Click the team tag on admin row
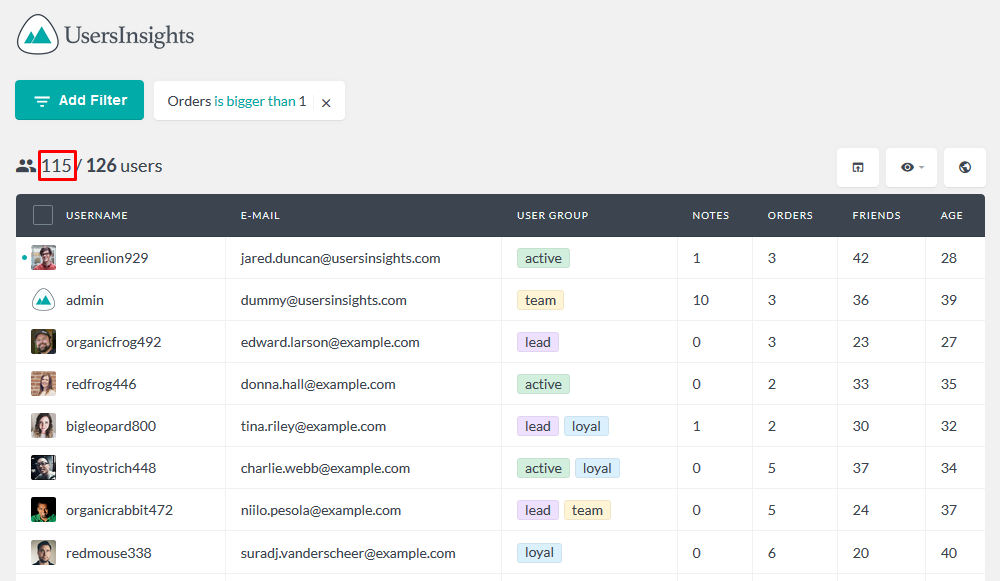Viewport: 1000px width, 581px height. [x=540, y=300]
